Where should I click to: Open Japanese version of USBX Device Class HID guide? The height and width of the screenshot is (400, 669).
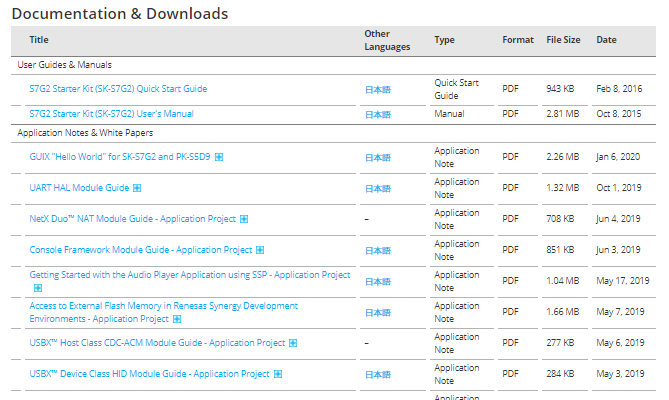click(x=377, y=375)
